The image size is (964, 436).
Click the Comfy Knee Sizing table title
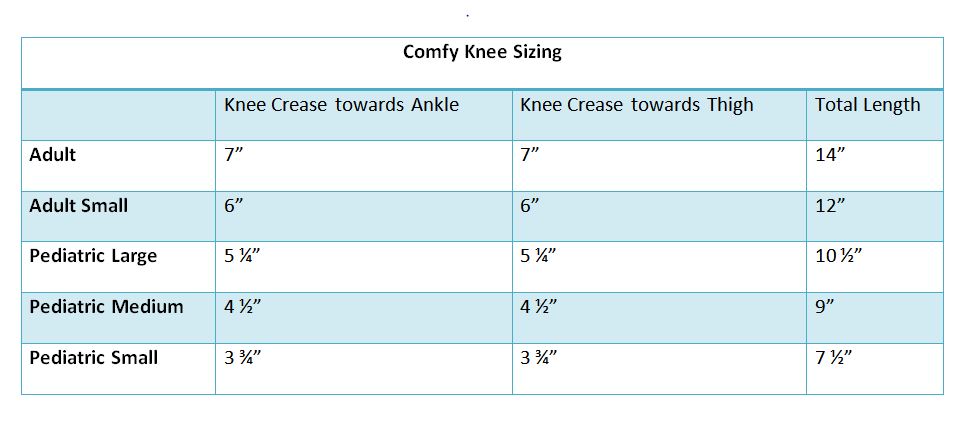(482, 53)
